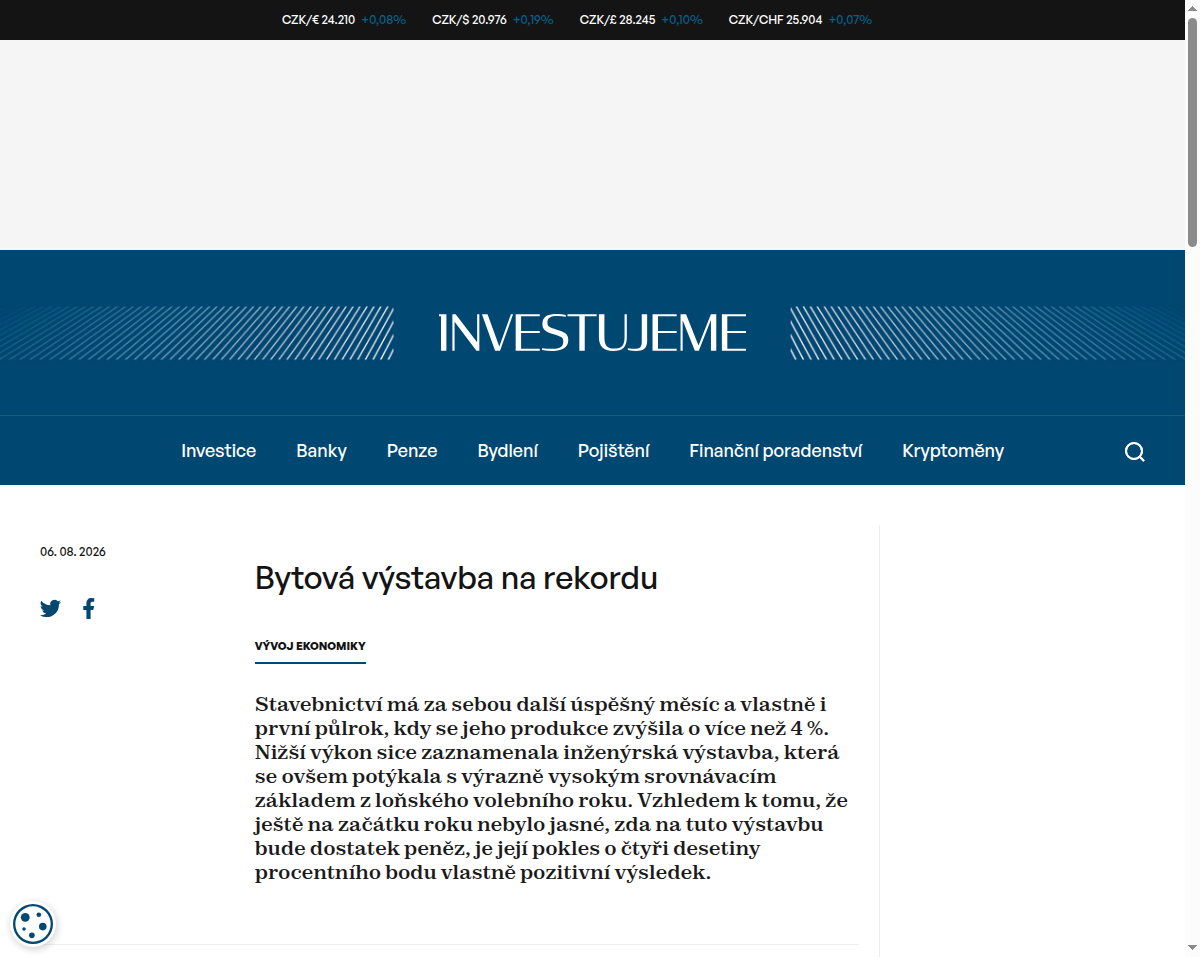
Task: Click the +0,10% change next to CZK/£
Action: coord(682,19)
